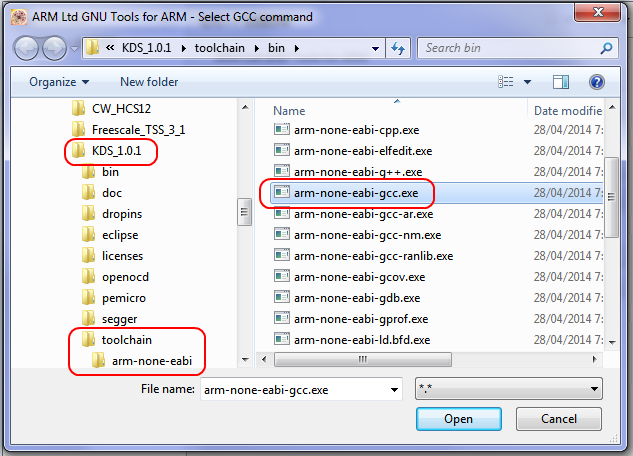Viewport: 633px width, 456px height.
Task: Click toolchain in the address breadcrumb
Action: point(220,48)
